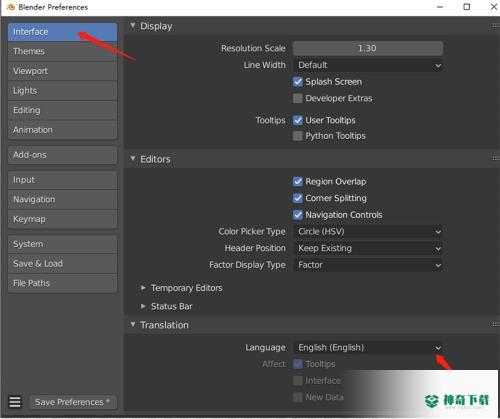
Task: Toggle User Tooltips off
Action: point(298,120)
